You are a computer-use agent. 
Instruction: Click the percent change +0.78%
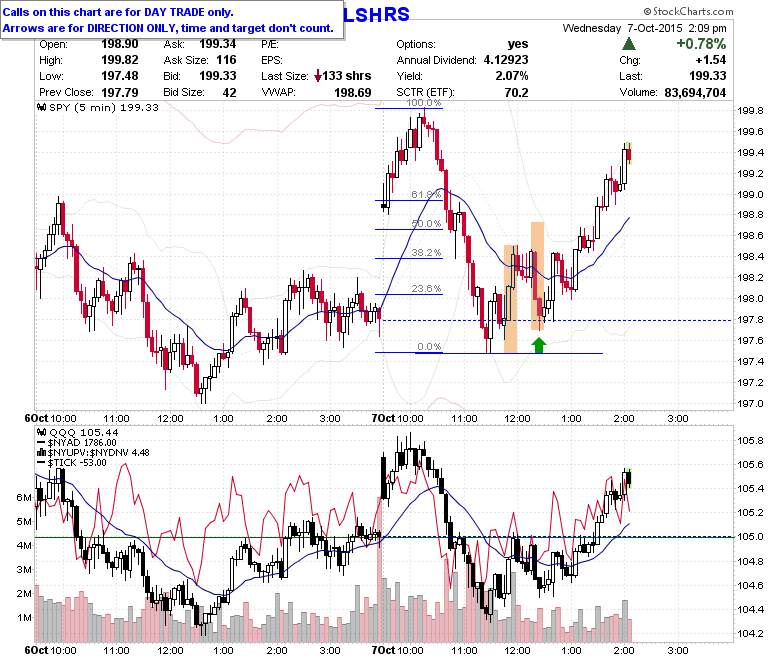pyautogui.click(x=701, y=44)
